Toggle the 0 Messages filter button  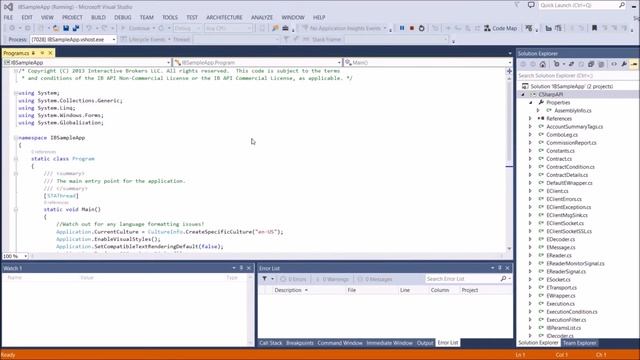375,279
